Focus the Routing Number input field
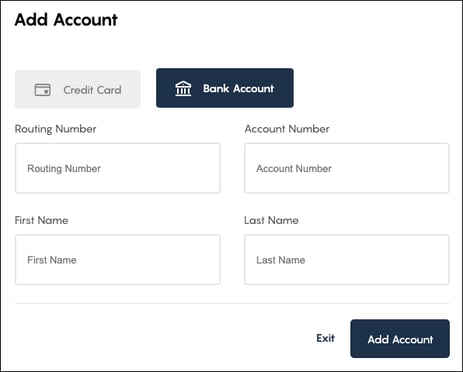This screenshot has width=463, height=372. [118, 168]
